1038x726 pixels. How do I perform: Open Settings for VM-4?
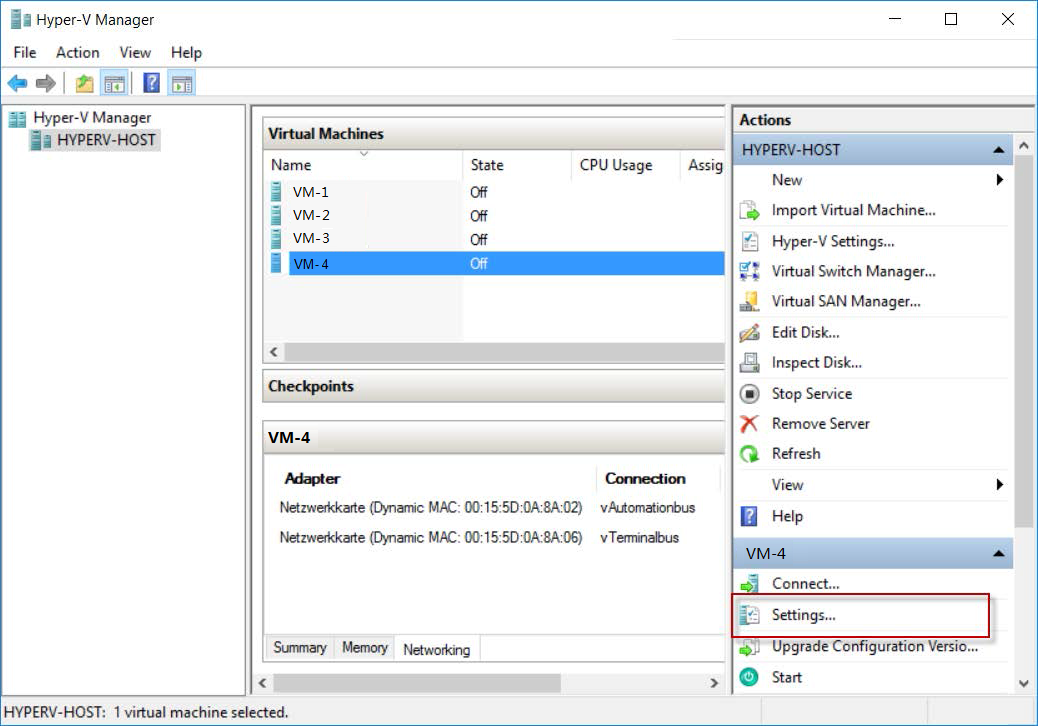(803, 615)
